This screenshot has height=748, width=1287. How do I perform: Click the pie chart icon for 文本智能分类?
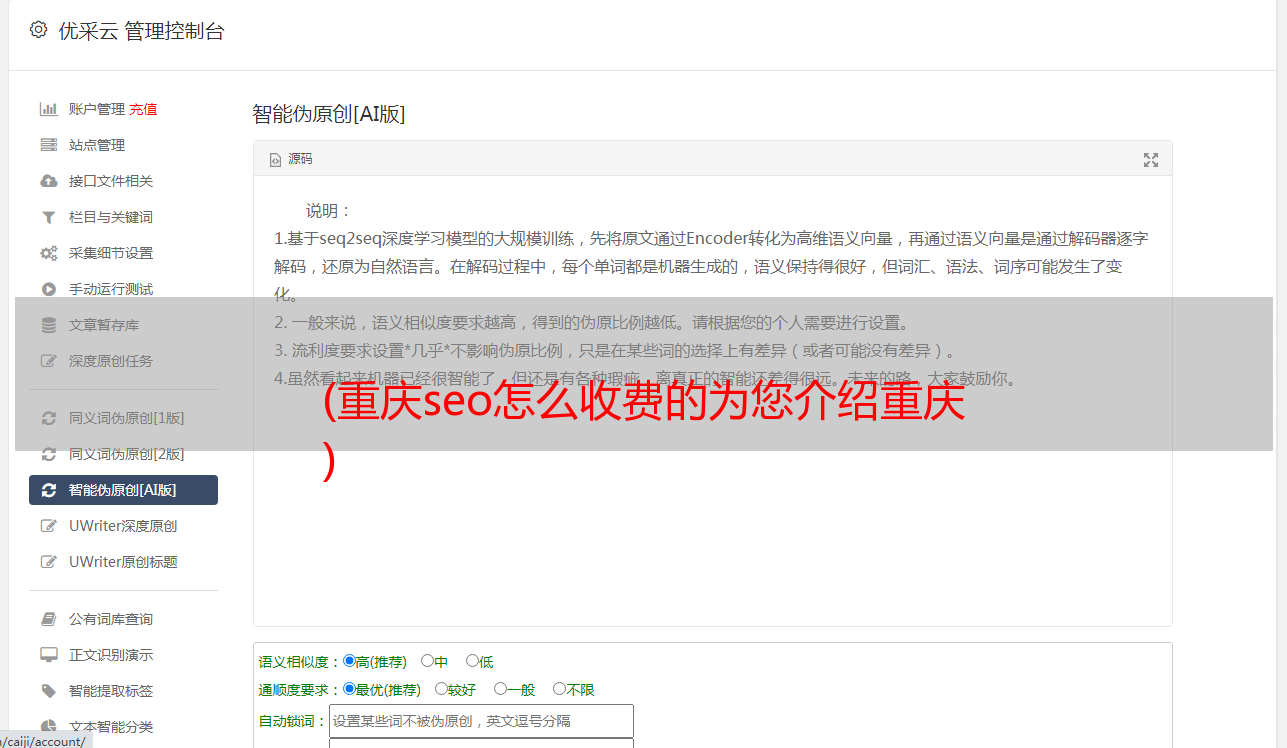tap(48, 727)
